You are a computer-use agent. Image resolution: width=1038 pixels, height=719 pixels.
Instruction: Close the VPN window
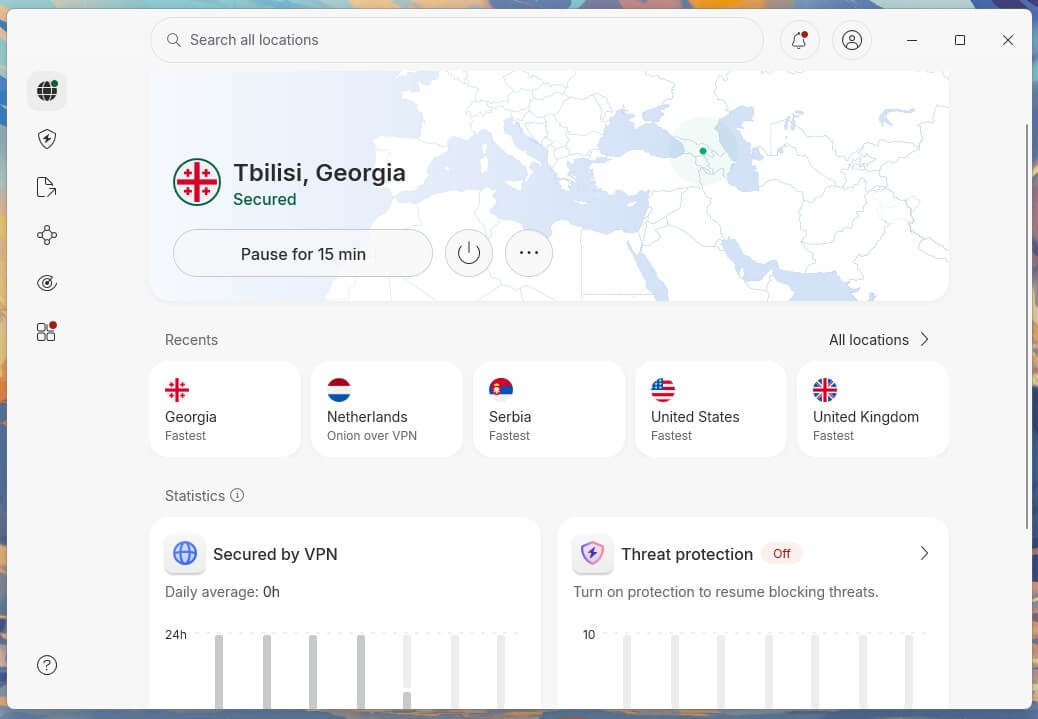(x=1008, y=40)
